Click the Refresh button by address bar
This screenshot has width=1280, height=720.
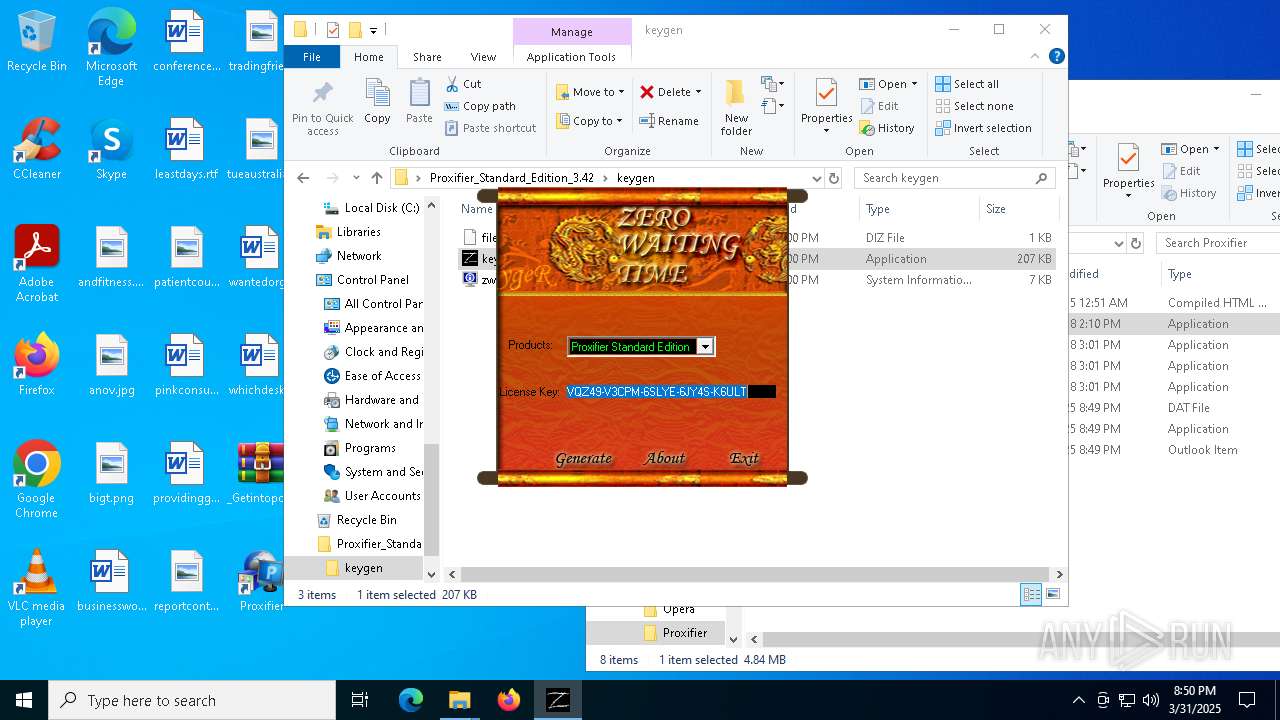tap(834, 178)
